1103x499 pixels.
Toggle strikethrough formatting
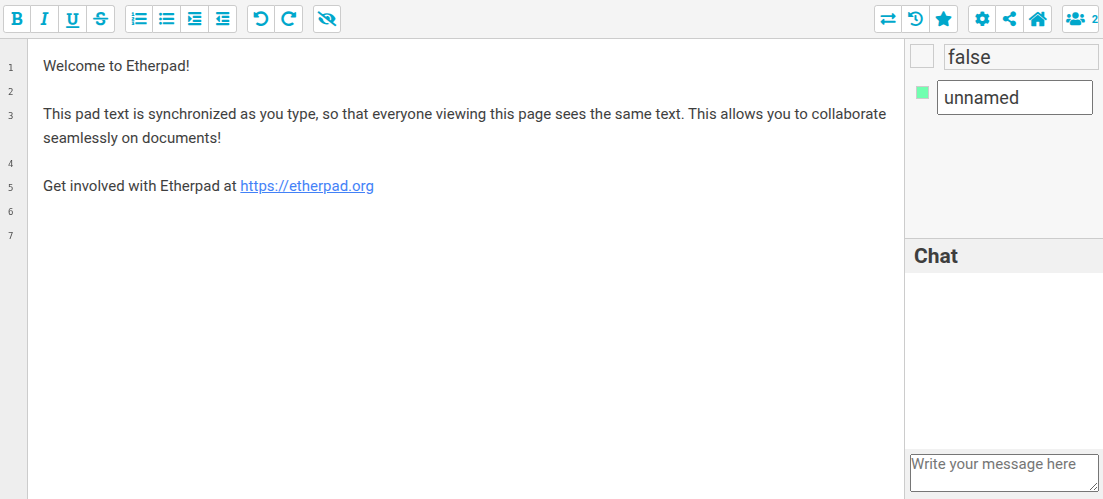tap(101, 19)
